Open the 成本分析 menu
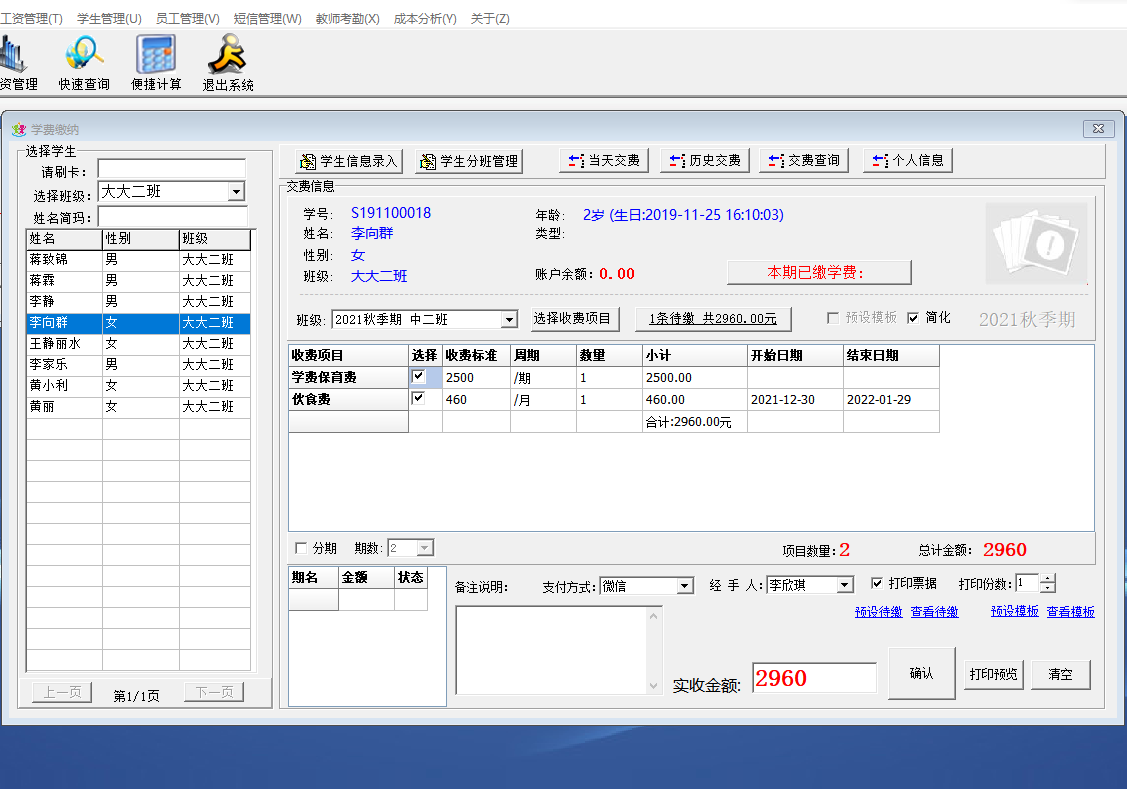 [425, 19]
